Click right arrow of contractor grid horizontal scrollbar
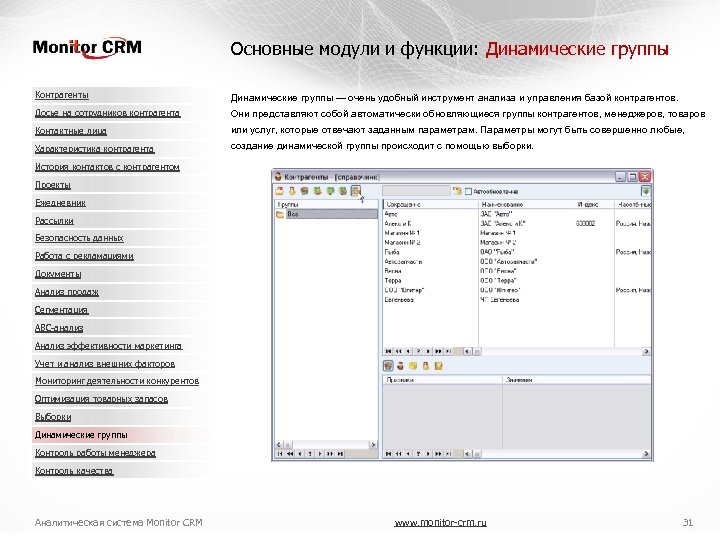 pos(646,351)
